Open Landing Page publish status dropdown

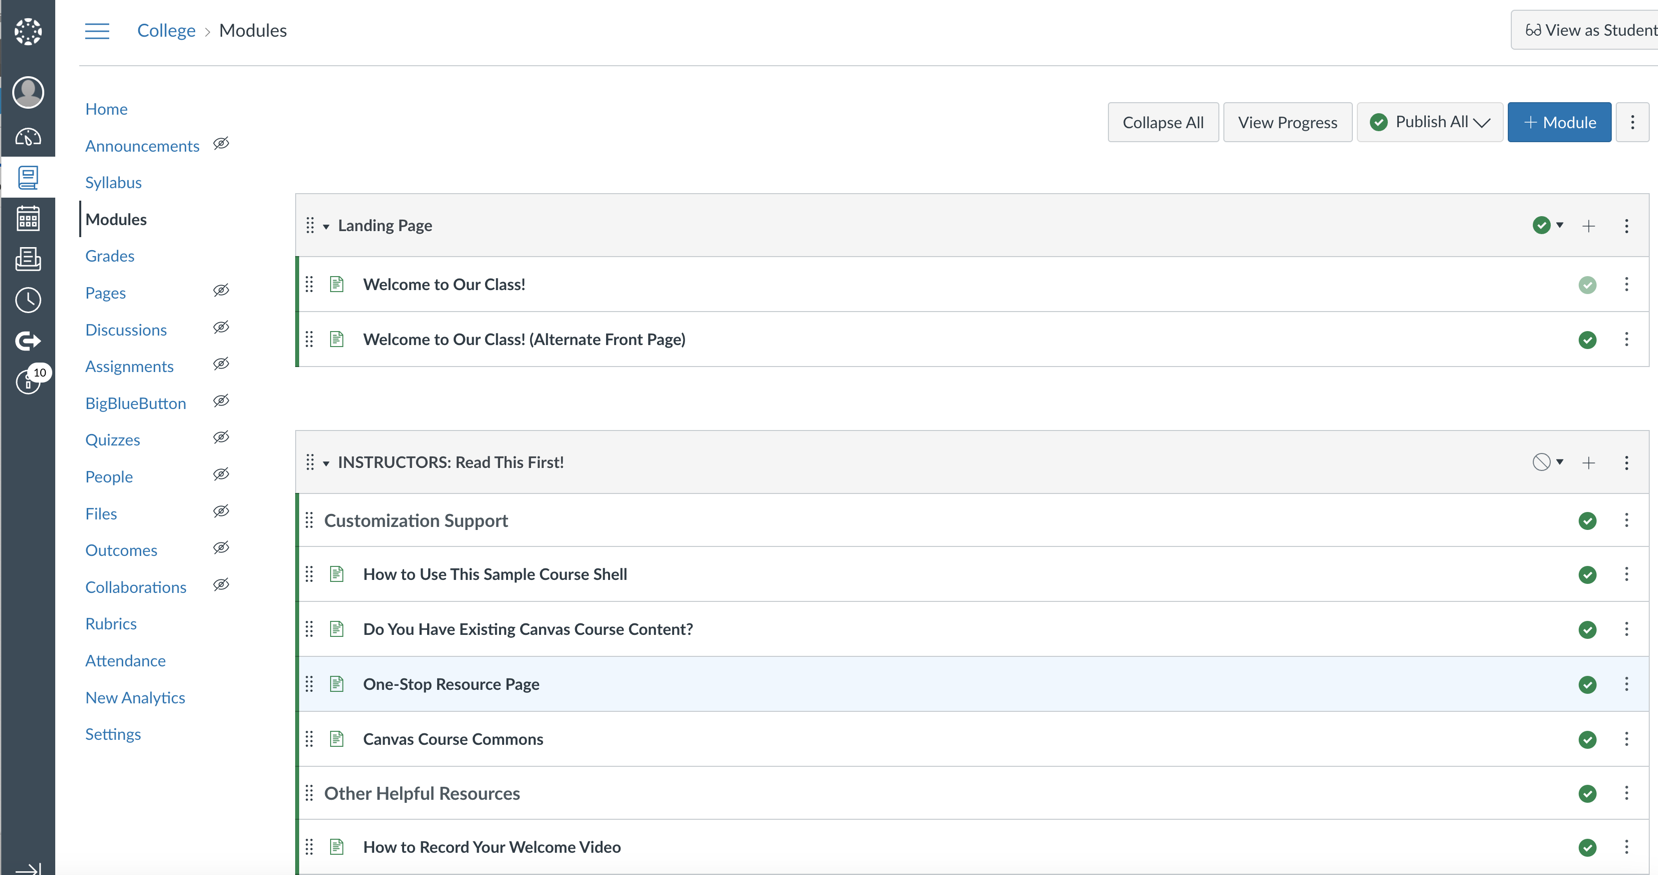pos(1548,226)
